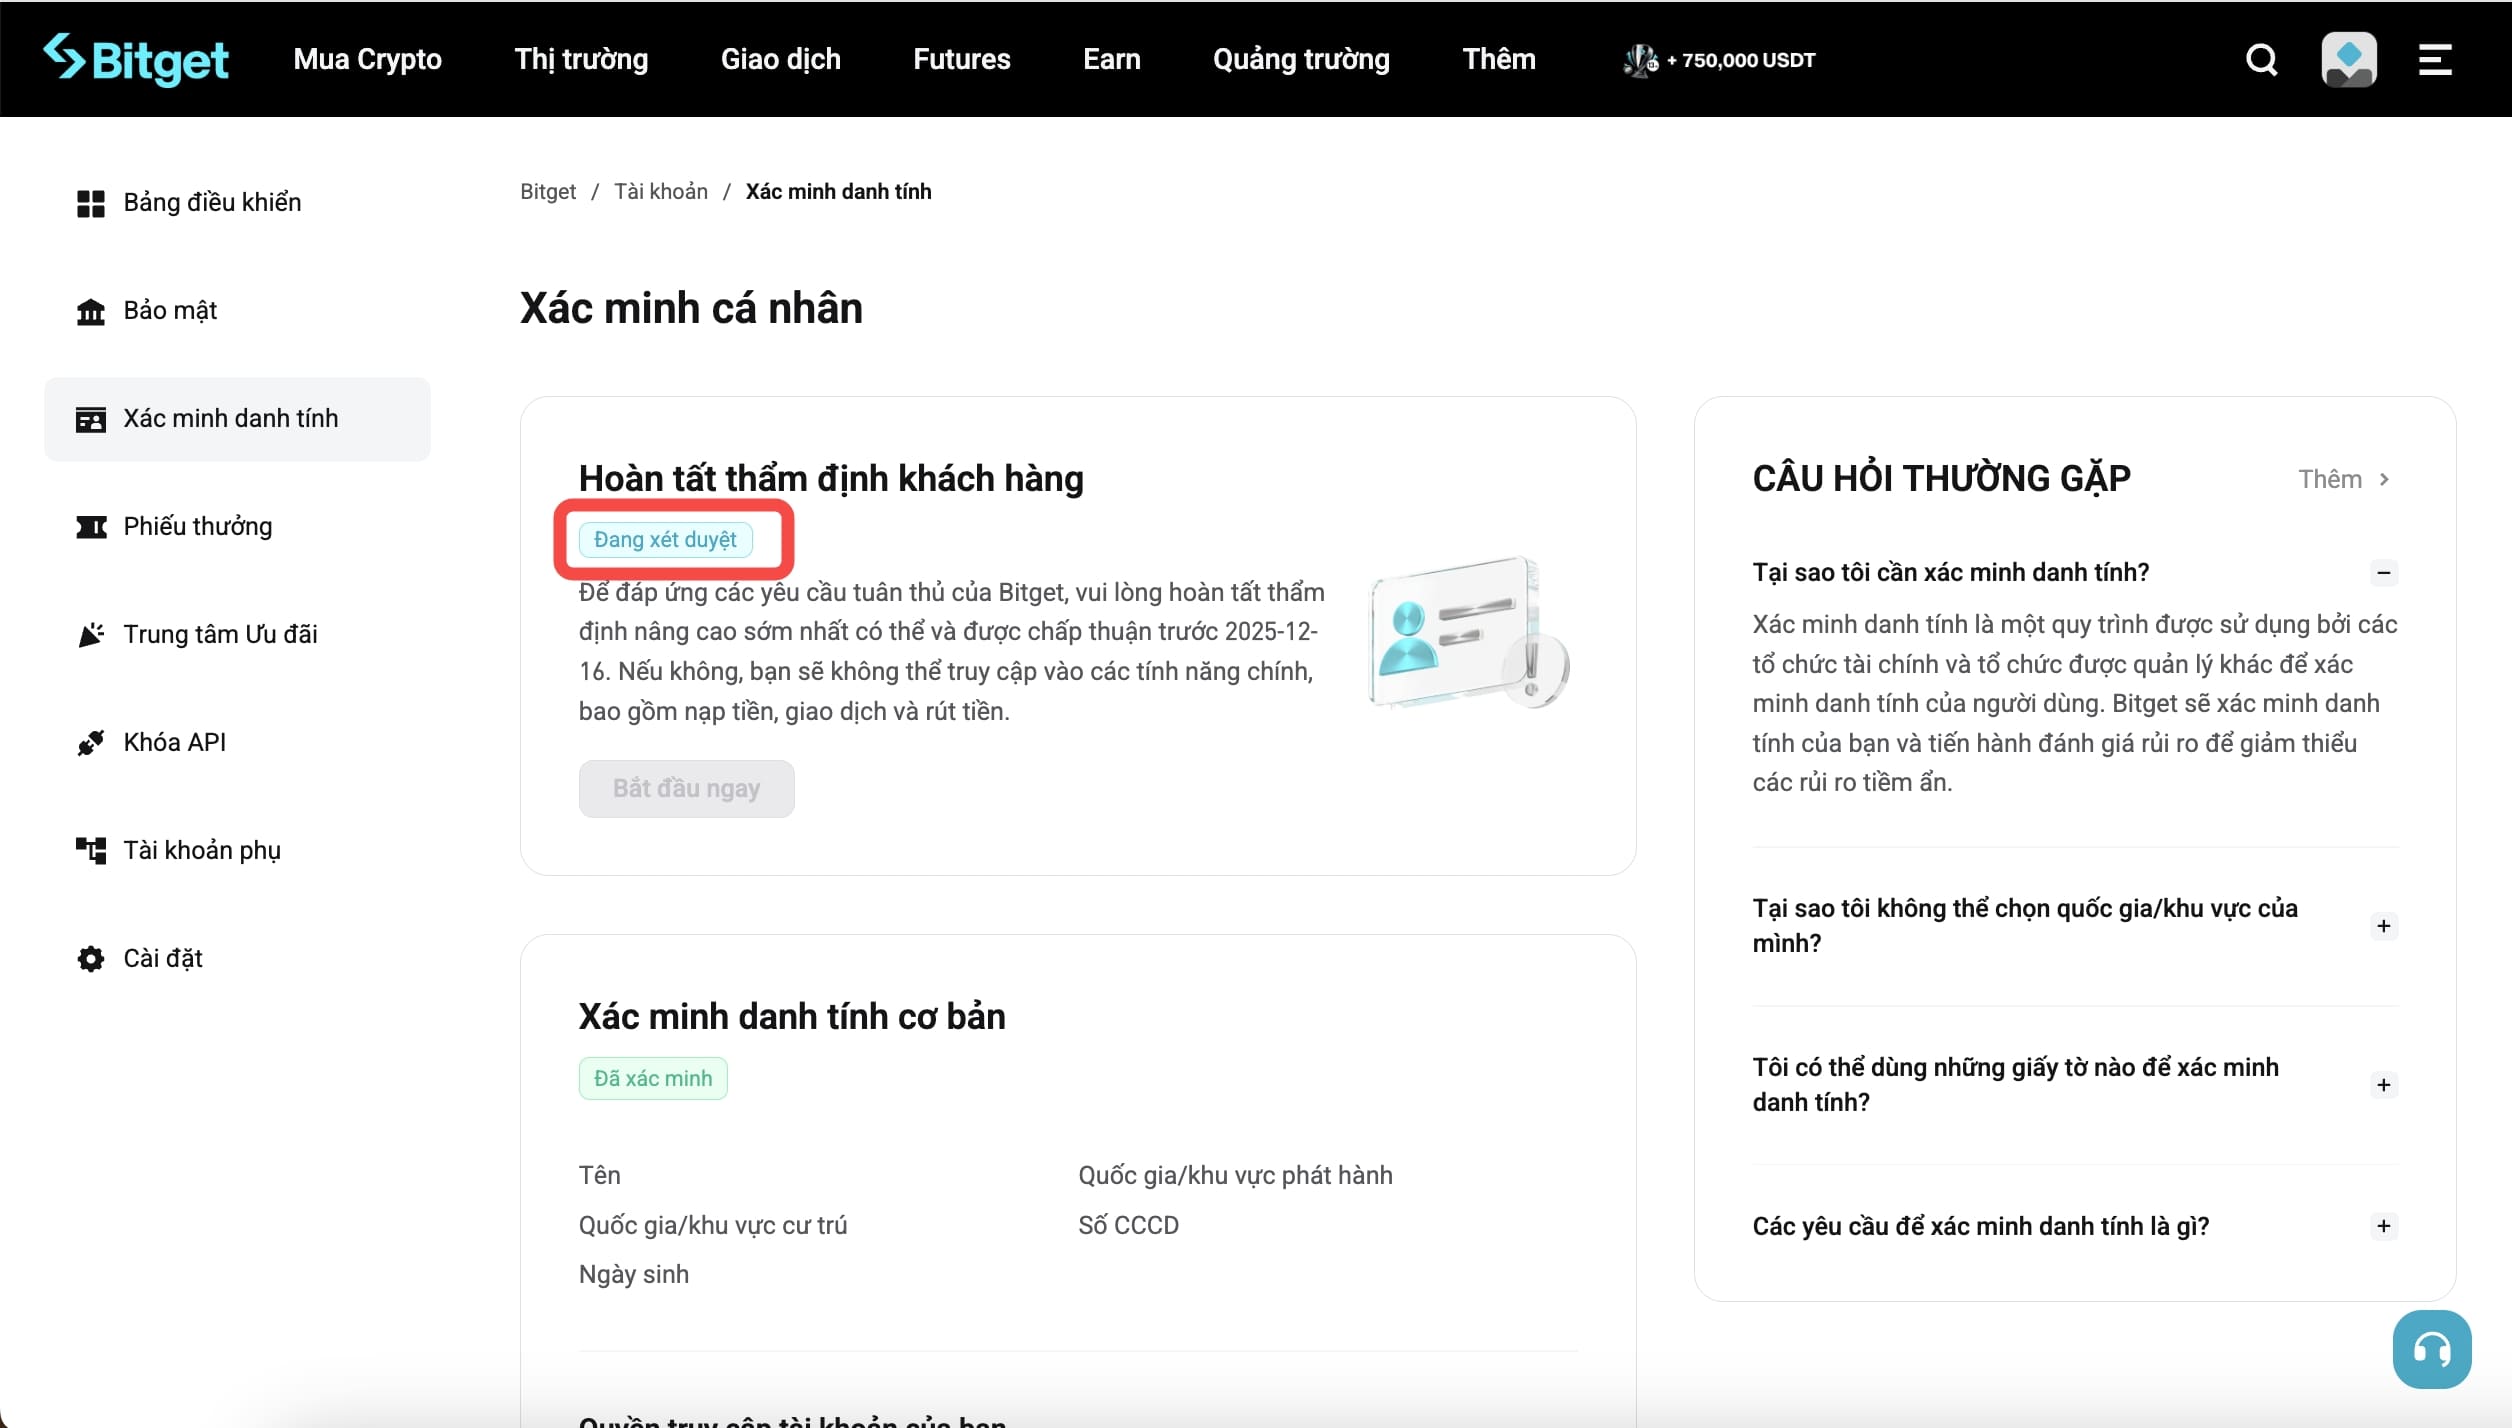Viewport: 2512px width, 1428px height.
Task: Click the Bitget logo
Action: pos(136,59)
